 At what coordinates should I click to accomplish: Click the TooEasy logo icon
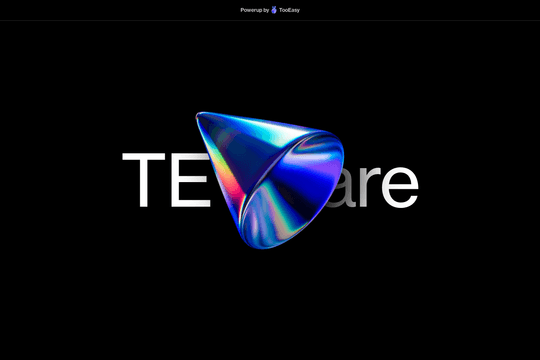pos(274,10)
